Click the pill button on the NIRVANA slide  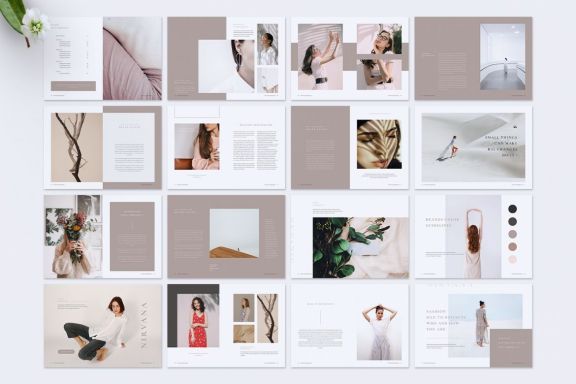(66, 352)
